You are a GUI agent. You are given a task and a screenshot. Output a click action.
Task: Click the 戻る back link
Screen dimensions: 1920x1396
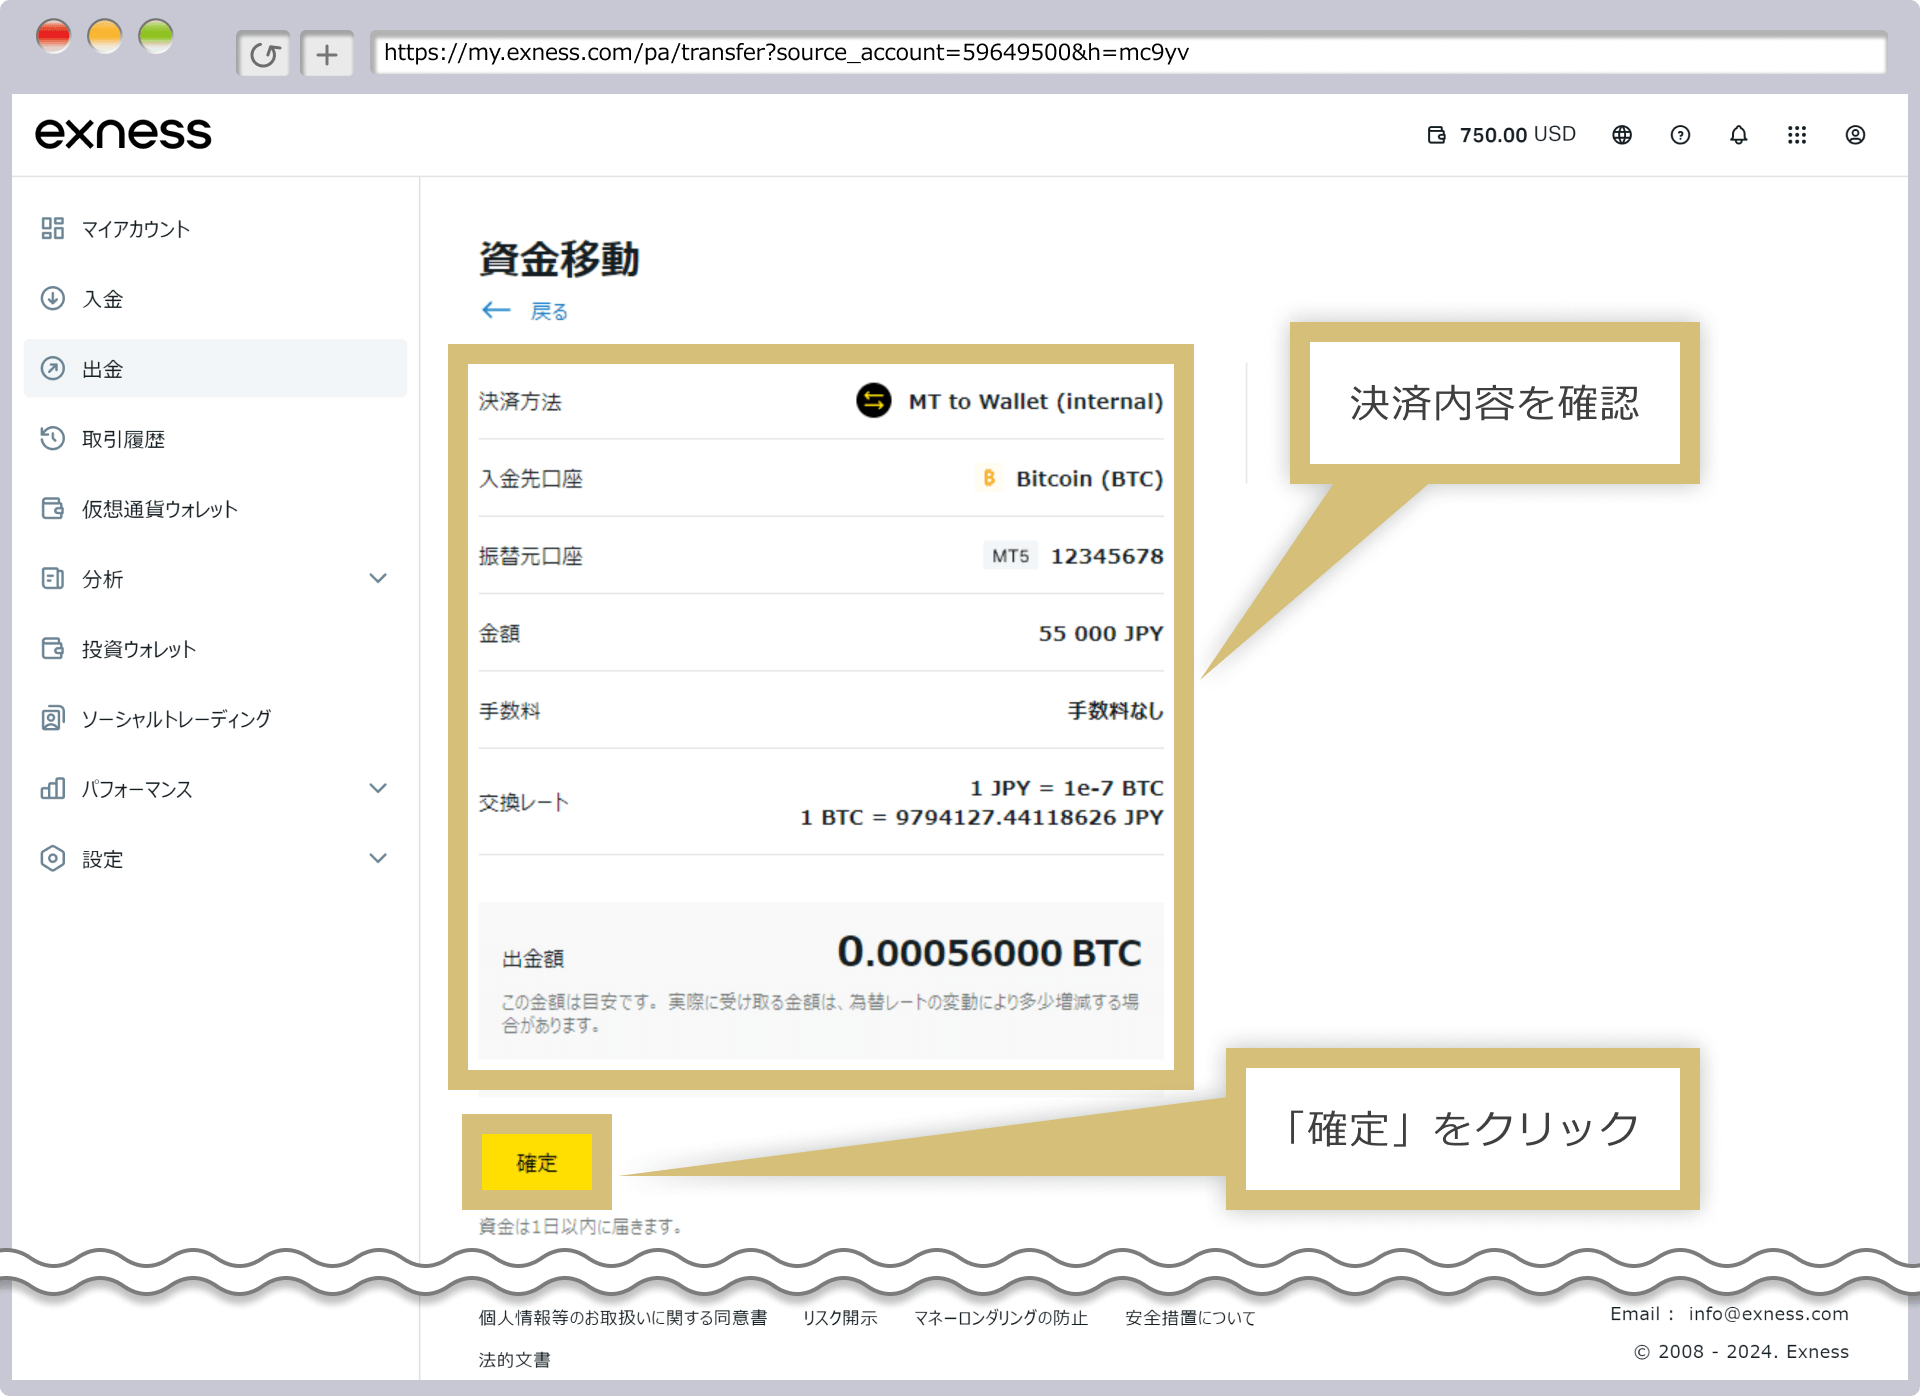click(x=549, y=312)
